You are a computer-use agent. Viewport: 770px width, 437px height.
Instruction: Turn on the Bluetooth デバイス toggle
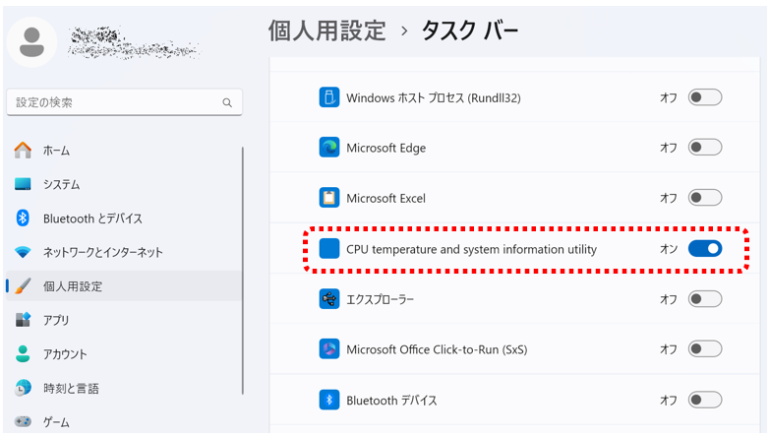705,400
